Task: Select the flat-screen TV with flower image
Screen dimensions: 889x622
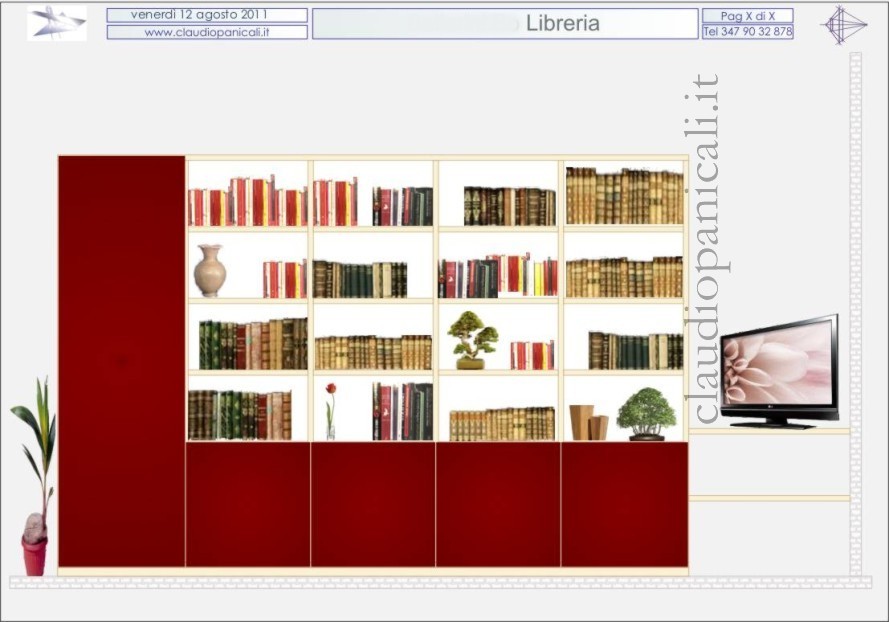Action: point(780,372)
